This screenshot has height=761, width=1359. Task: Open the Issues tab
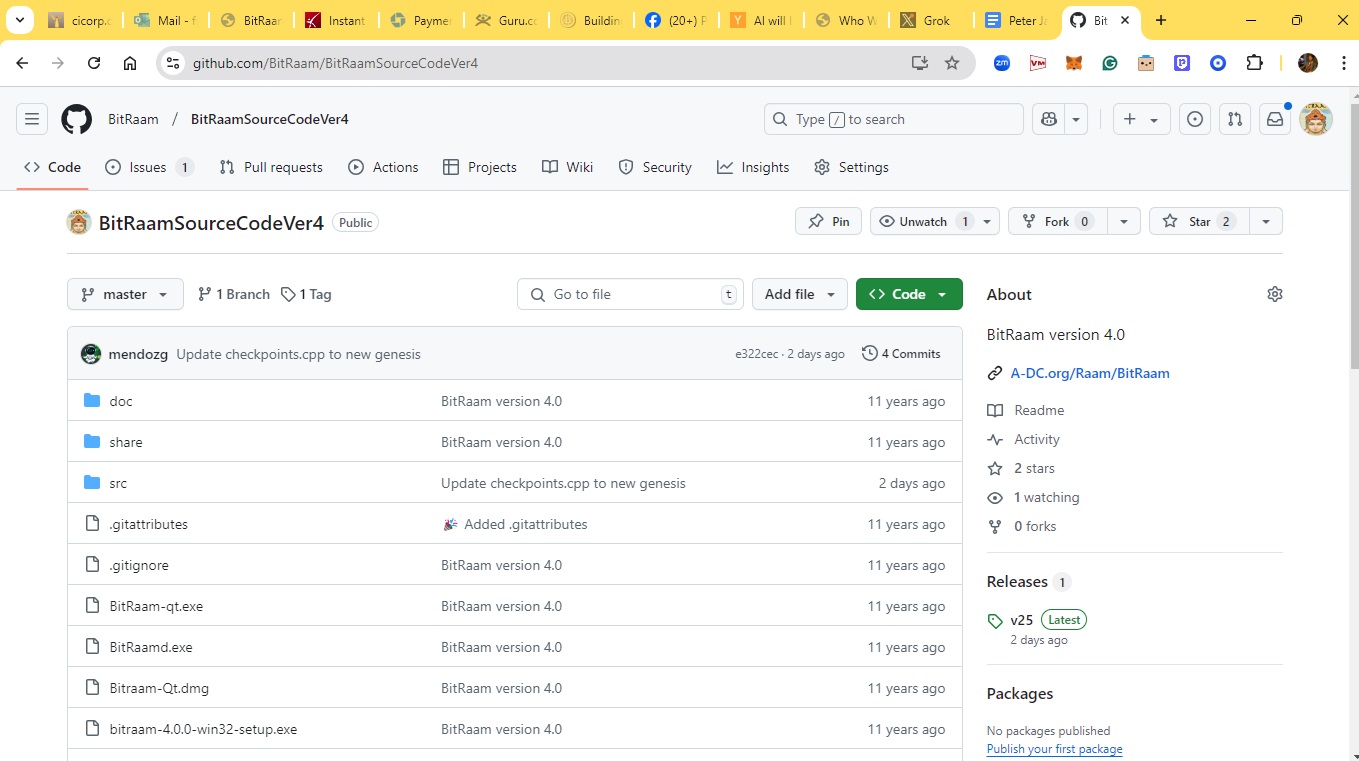pos(149,167)
